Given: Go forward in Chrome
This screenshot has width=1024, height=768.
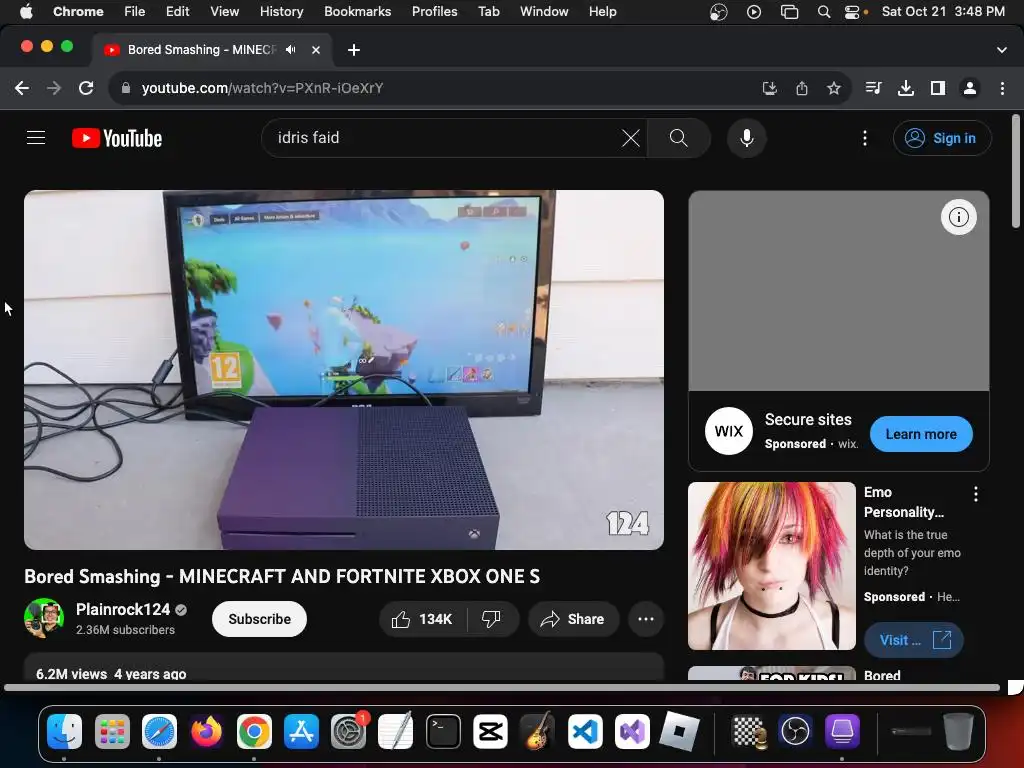Looking at the screenshot, I should click(54, 88).
